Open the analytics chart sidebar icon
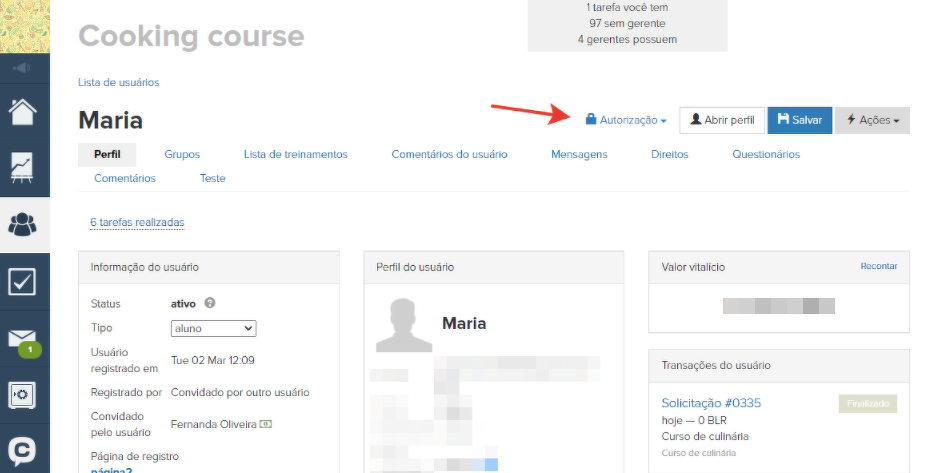937x473 pixels. 24,167
